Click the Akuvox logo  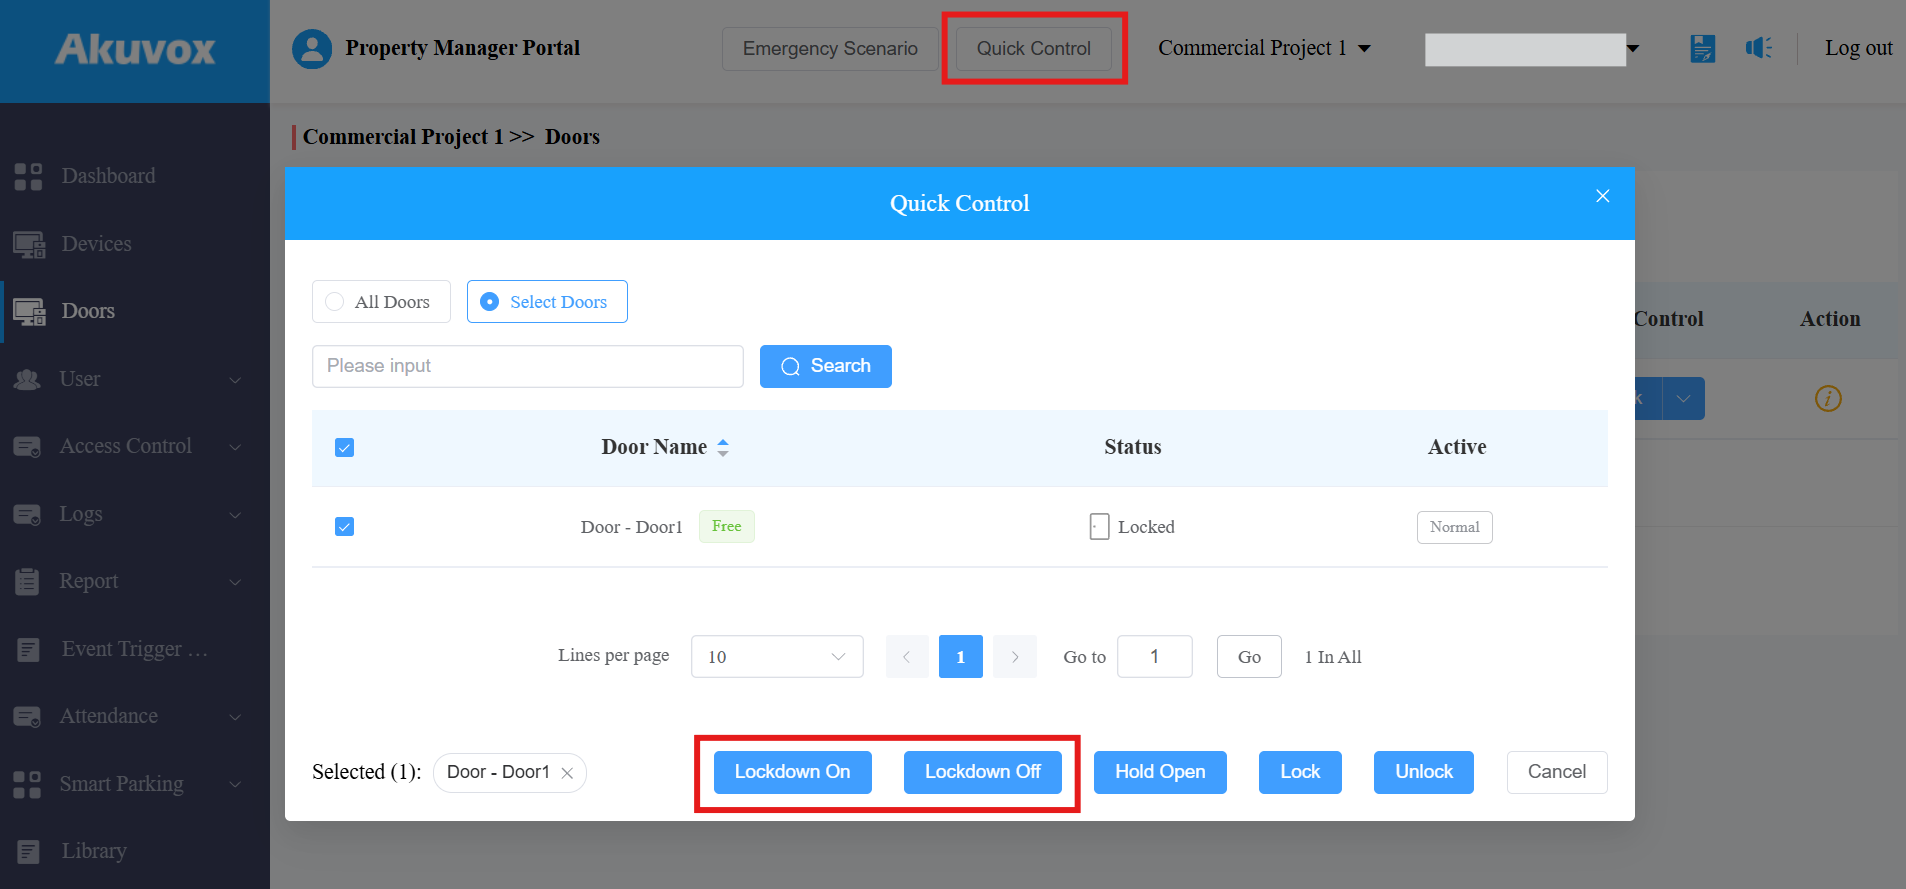tap(135, 49)
